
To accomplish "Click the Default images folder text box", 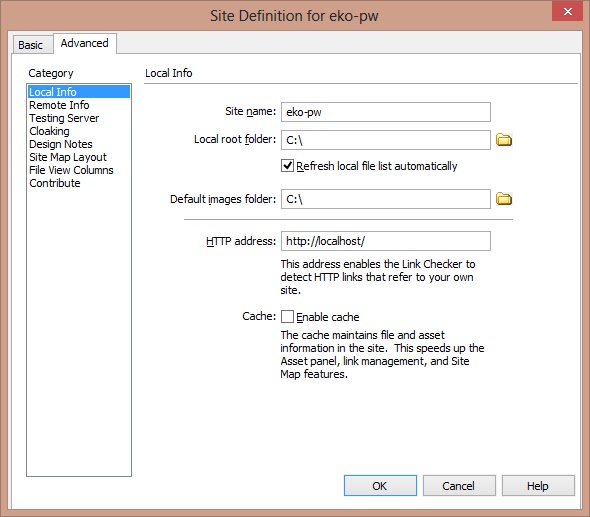I will pyautogui.click(x=386, y=199).
